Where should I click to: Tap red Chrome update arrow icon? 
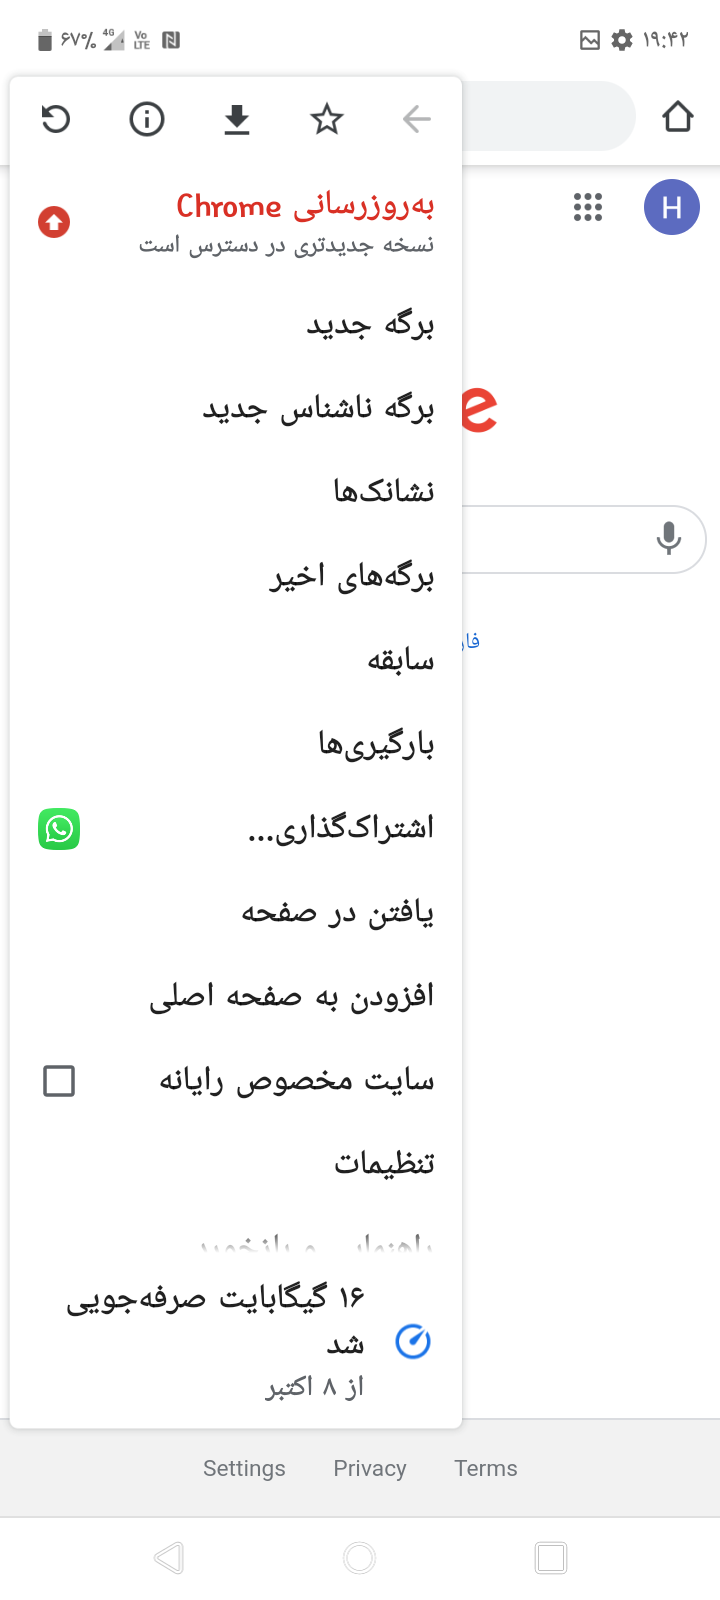tap(54, 222)
